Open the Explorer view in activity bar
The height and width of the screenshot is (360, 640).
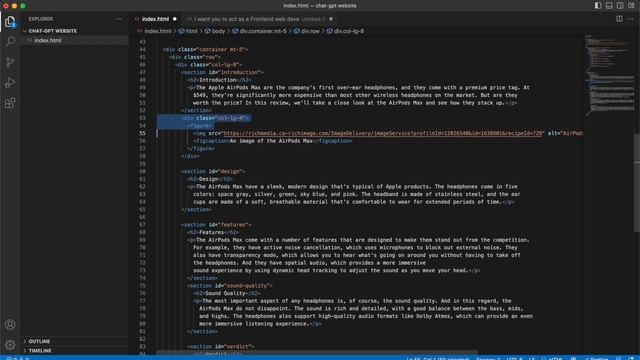(x=10, y=21)
